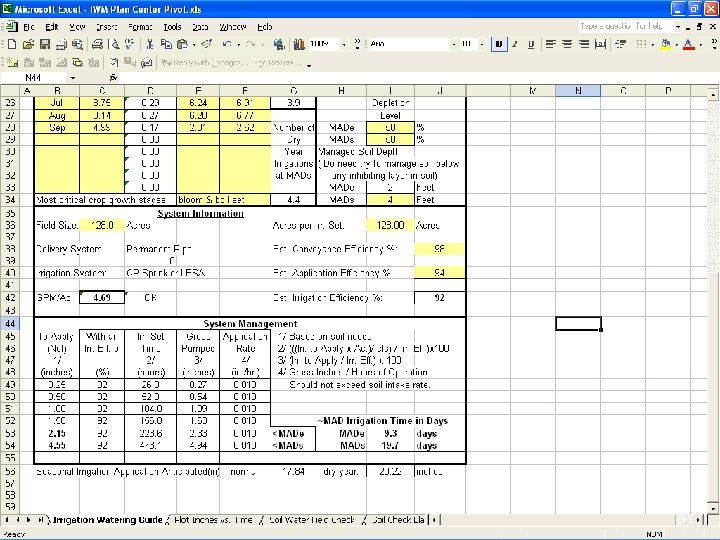Open the Insert menu
Screen dimensions: 720x540
click(107, 27)
